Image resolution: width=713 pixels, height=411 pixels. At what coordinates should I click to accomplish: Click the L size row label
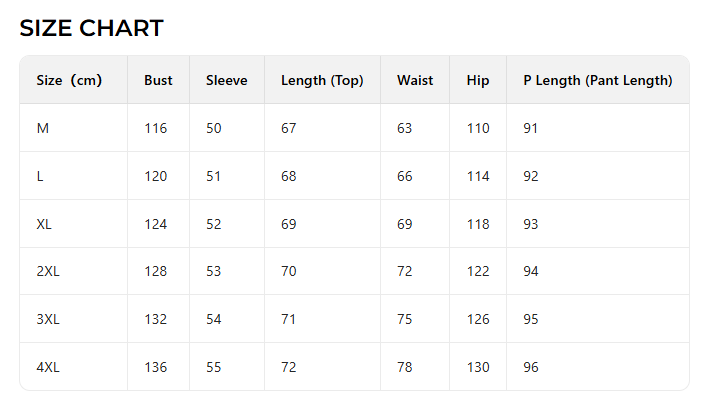pos(40,176)
